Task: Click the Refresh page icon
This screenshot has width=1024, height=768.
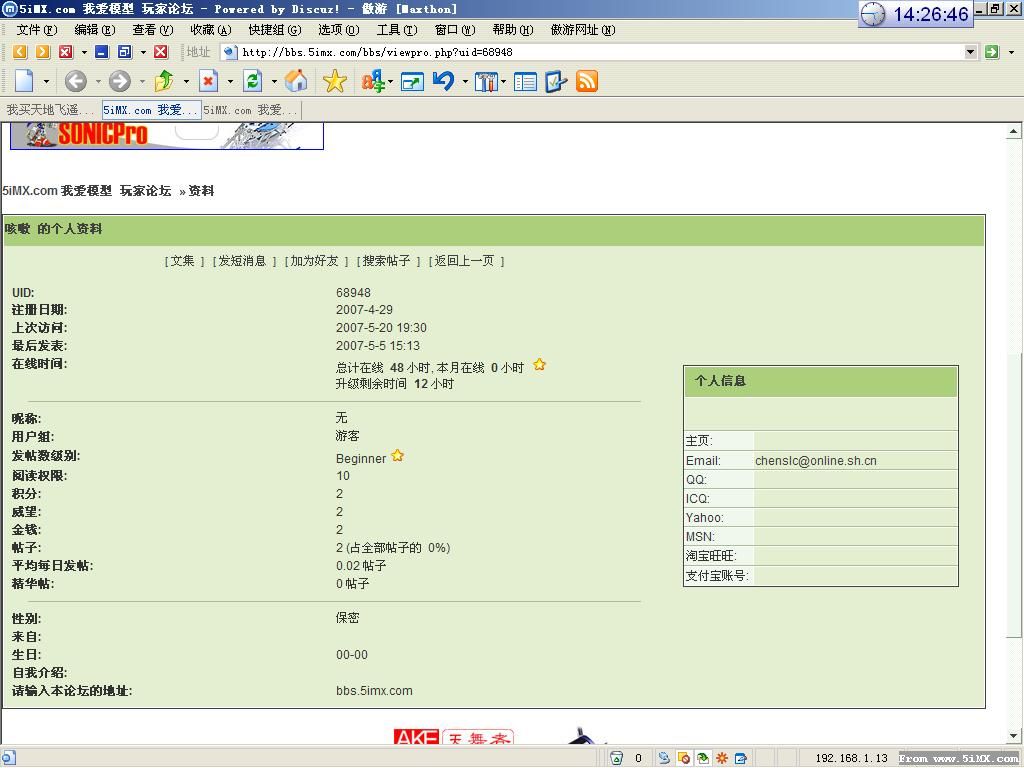Action: coord(253,81)
